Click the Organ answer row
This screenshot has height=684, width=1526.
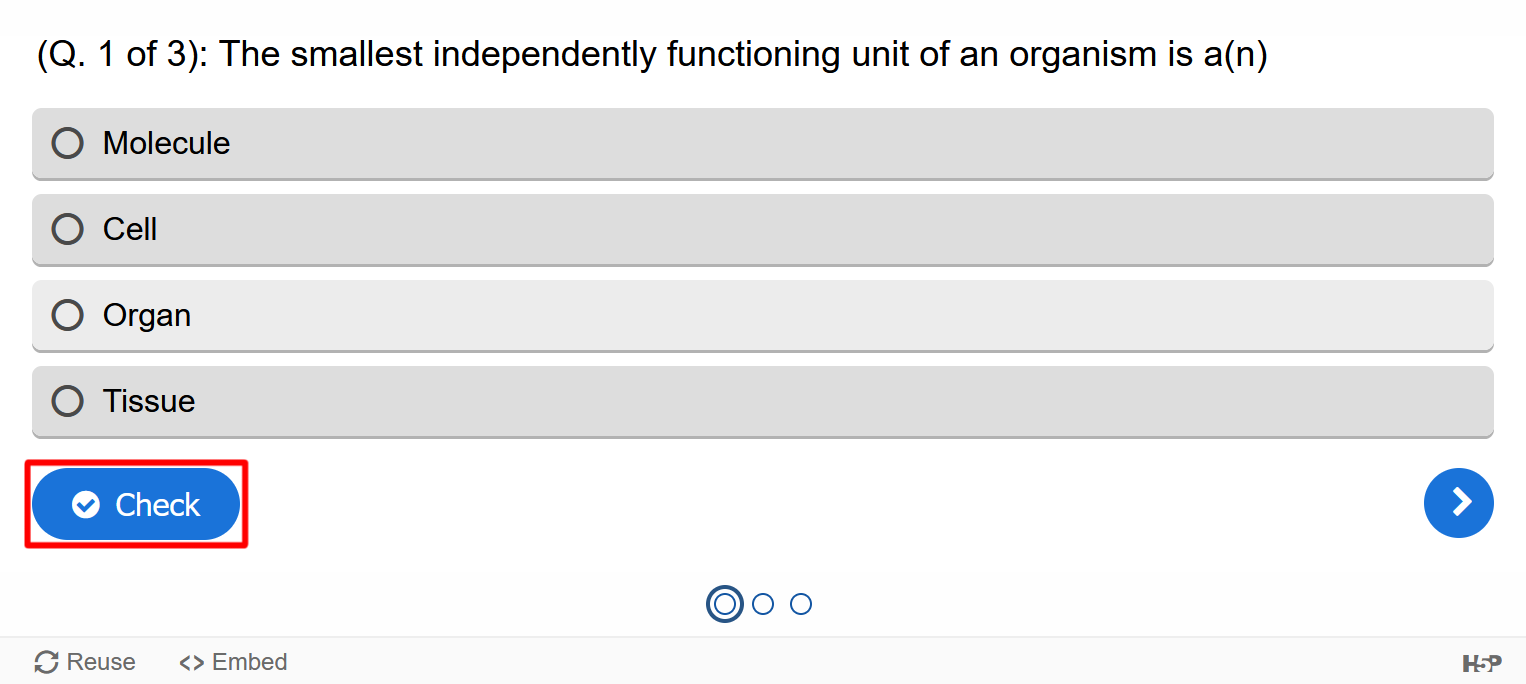pos(763,315)
